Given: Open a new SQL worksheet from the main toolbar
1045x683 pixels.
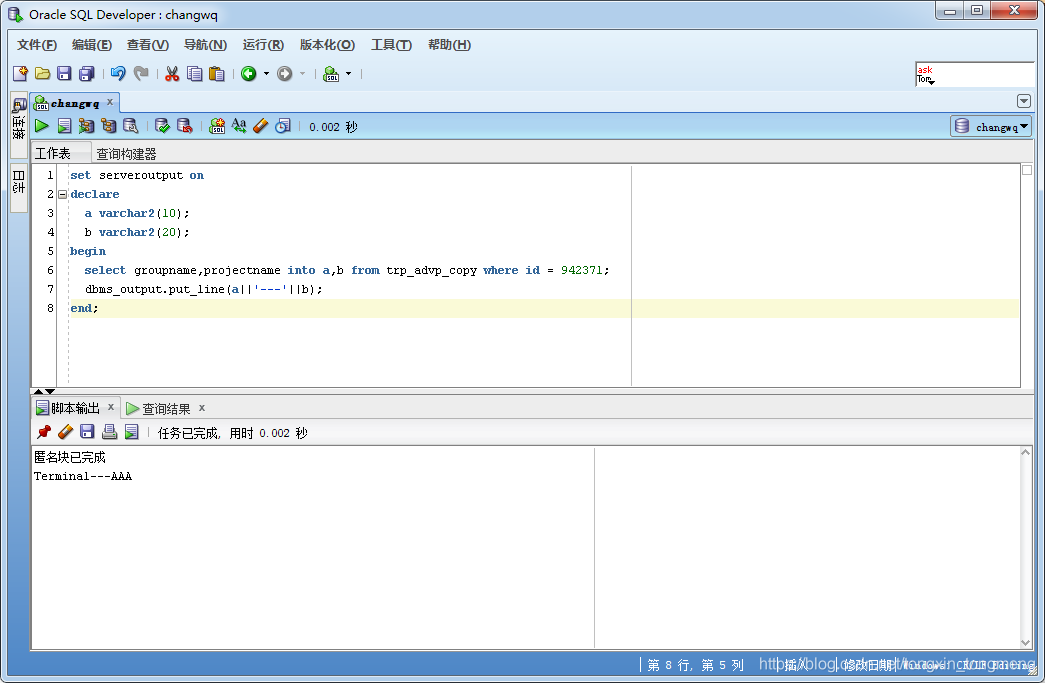Looking at the screenshot, I should [331, 73].
